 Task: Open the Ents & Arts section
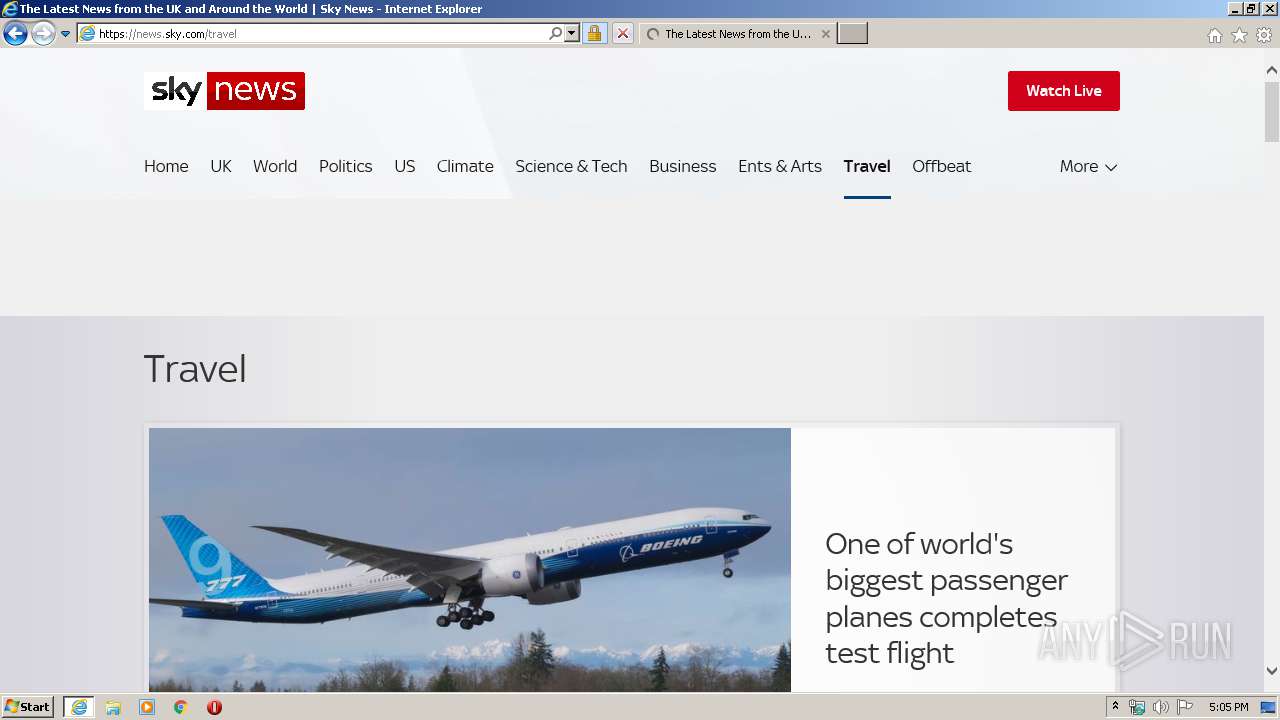(x=780, y=166)
